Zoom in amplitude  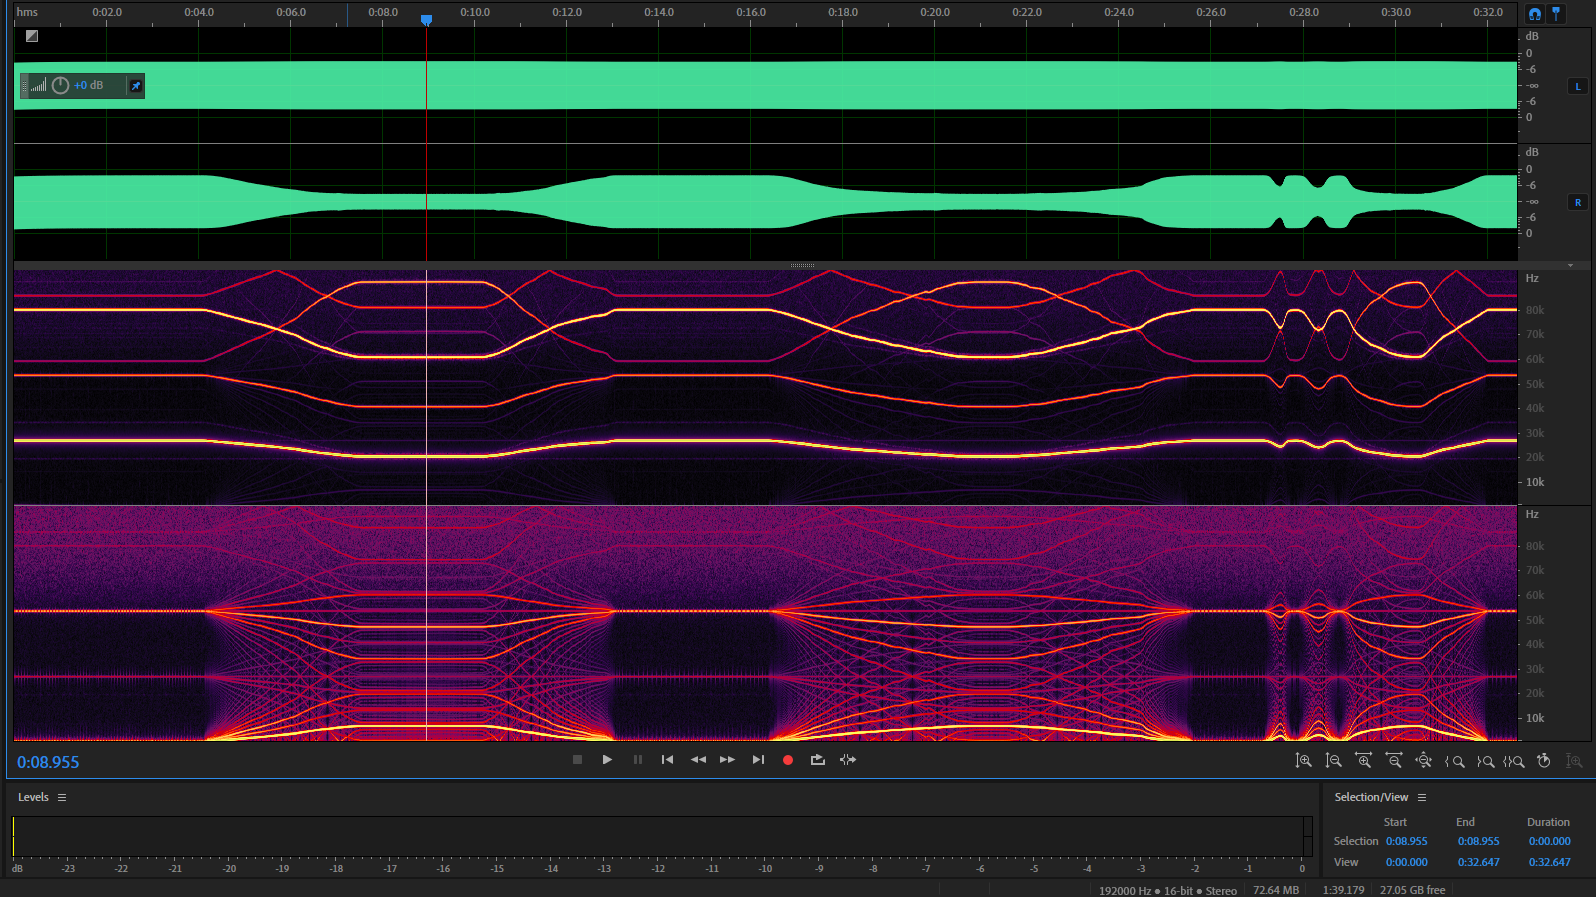point(1304,761)
